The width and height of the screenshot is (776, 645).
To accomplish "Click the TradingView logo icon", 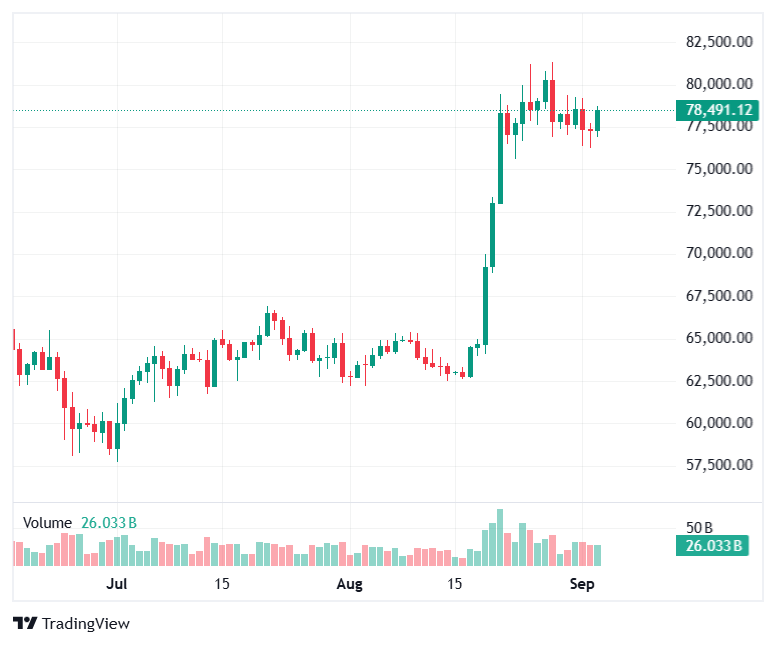I will [x=25, y=623].
